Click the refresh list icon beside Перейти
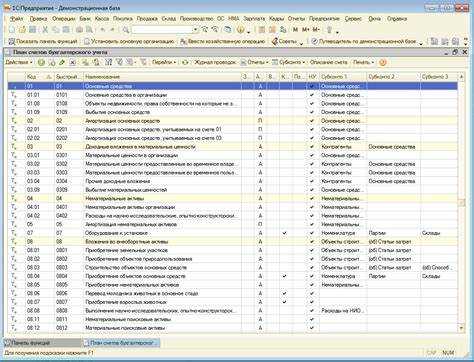 tap(185, 62)
